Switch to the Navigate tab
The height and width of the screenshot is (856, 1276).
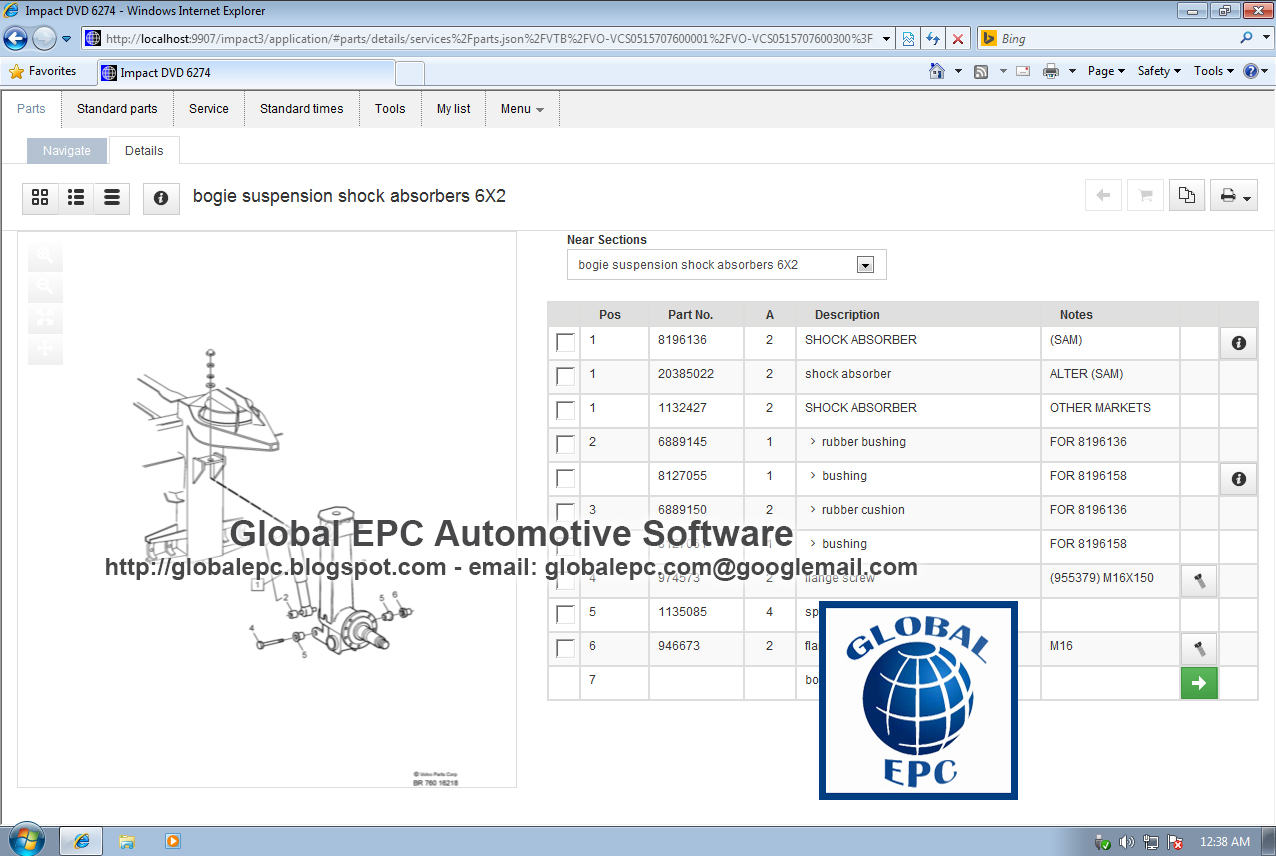tap(66, 150)
